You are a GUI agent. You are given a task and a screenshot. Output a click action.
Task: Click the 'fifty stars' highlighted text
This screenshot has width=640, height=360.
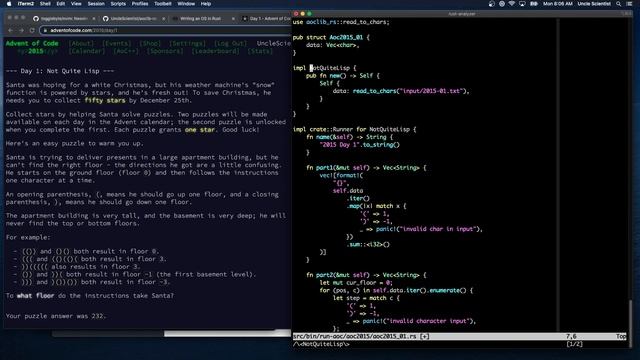pos(105,100)
